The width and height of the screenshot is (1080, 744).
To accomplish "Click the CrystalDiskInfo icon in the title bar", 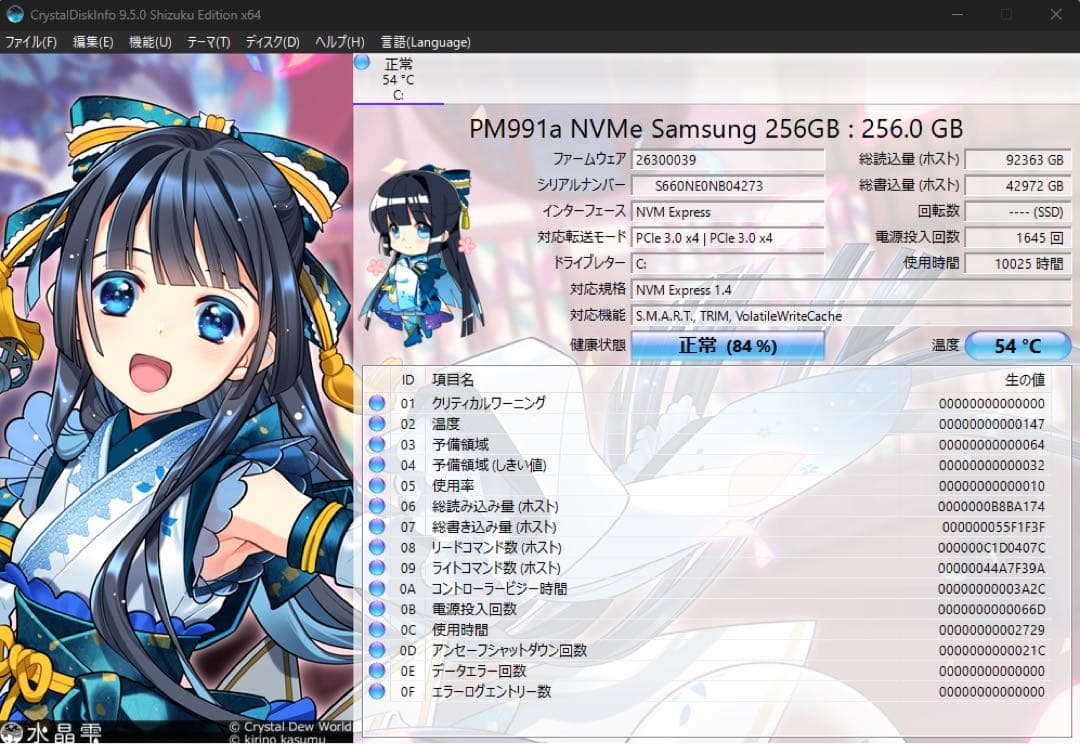I will 14,14.
